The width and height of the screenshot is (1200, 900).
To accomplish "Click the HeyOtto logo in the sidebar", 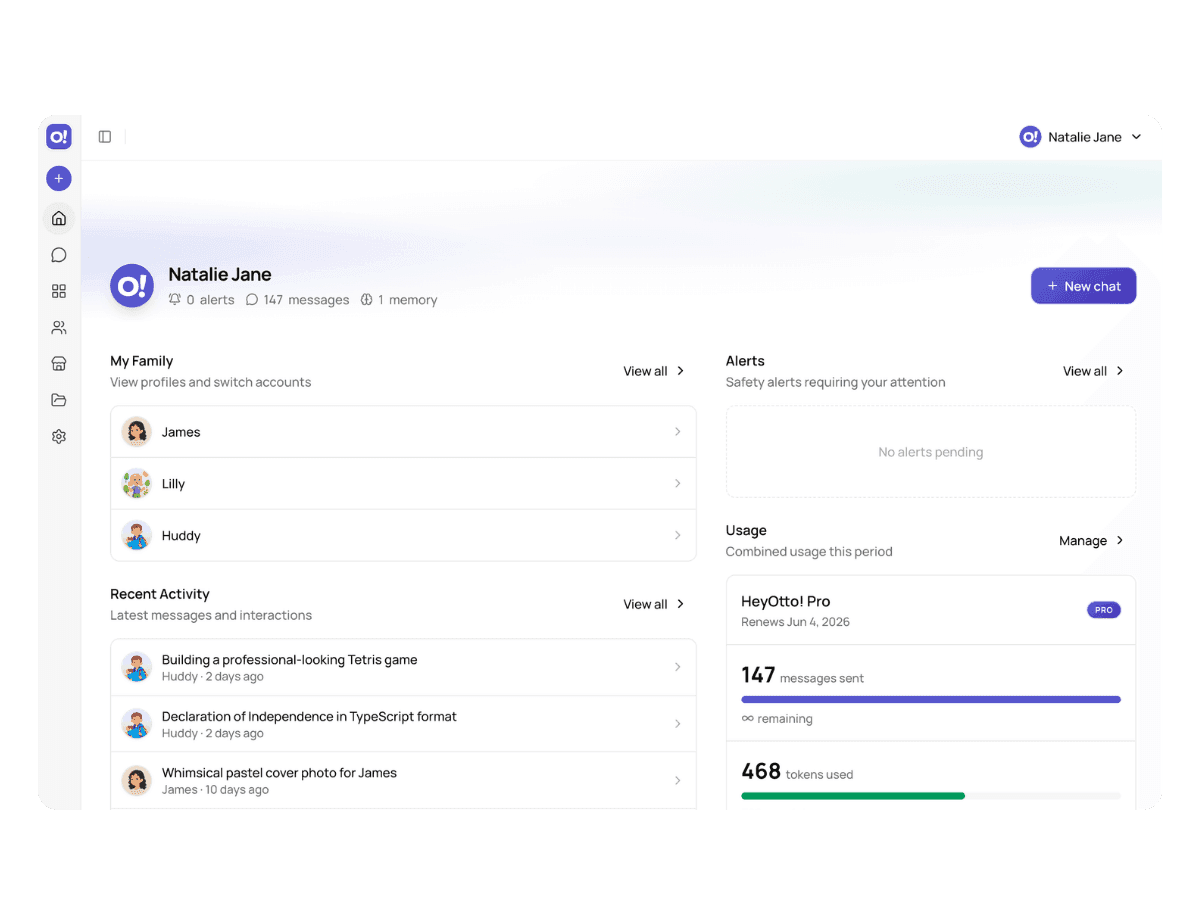I will pyautogui.click(x=59, y=137).
